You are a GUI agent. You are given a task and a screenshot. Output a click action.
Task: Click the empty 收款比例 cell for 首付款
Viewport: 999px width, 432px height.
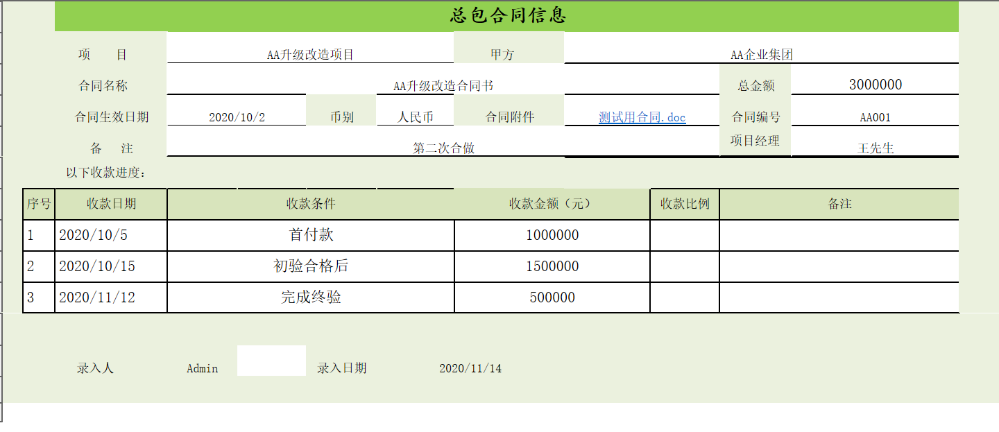click(685, 235)
